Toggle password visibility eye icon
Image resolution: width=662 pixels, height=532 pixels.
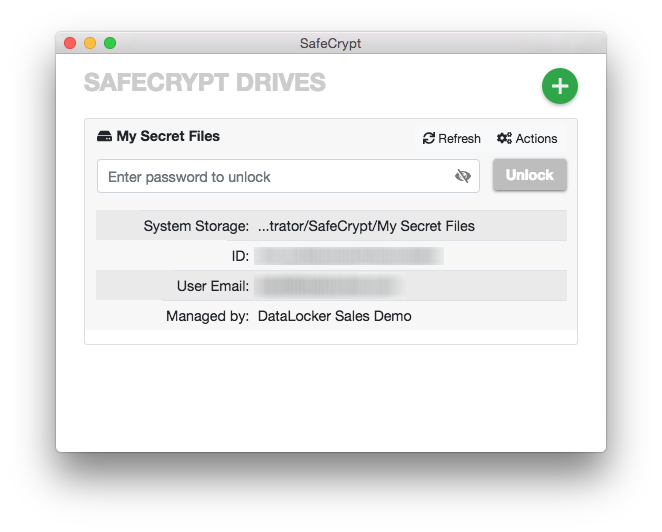click(463, 176)
